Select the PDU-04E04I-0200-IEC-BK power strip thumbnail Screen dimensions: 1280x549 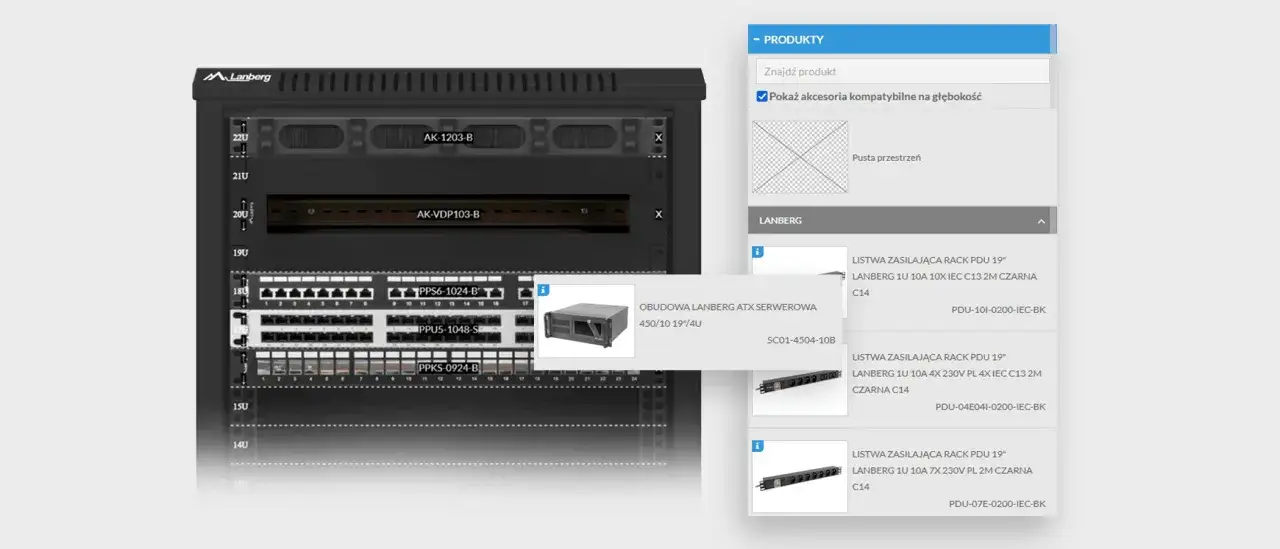click(800, 379)
